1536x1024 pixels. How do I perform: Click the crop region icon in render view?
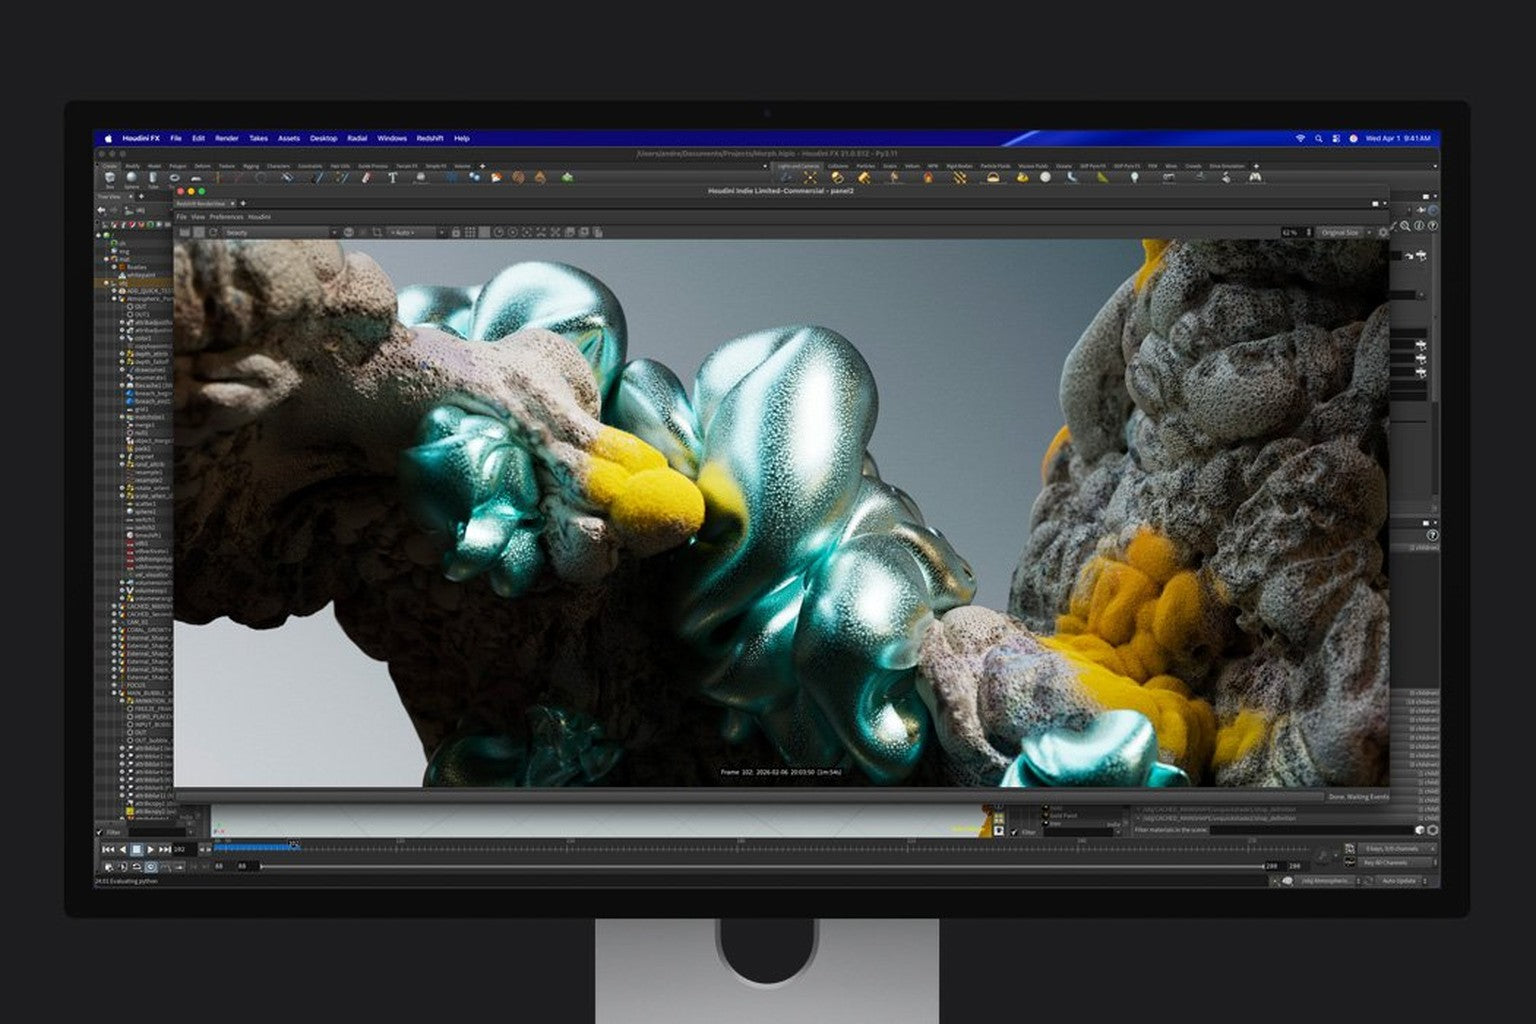(377, 232)
